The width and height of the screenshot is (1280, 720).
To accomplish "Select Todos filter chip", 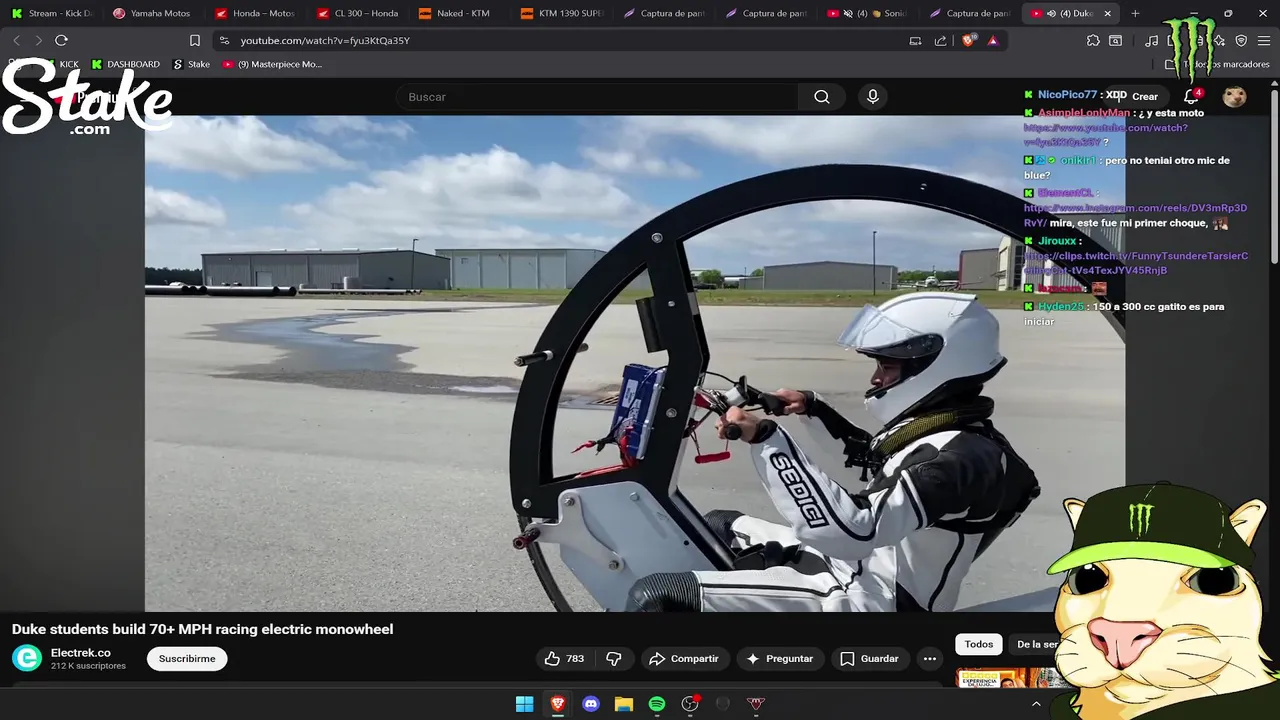I will [979, 644].
